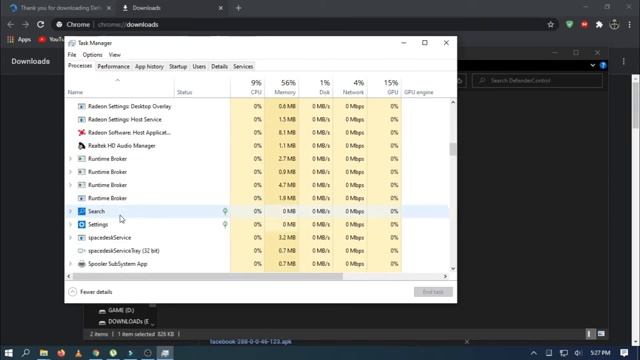Open the Chrome profile avatar icon

click(x=614, y=24)
